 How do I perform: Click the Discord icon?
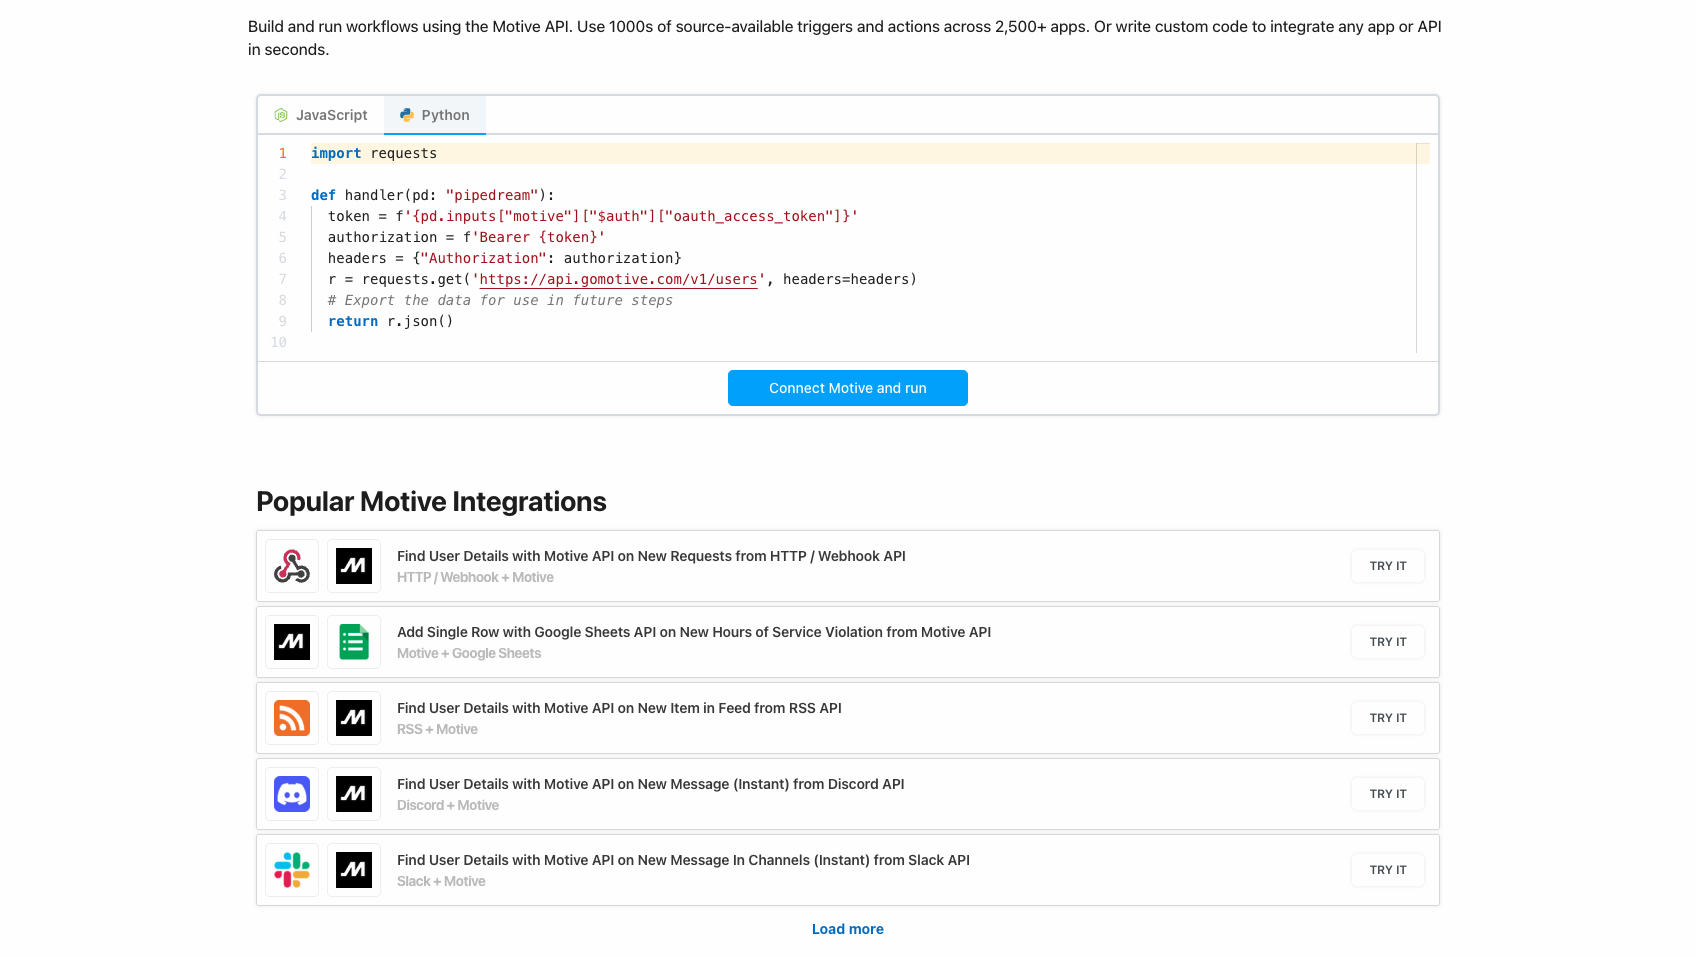[292, 794]
